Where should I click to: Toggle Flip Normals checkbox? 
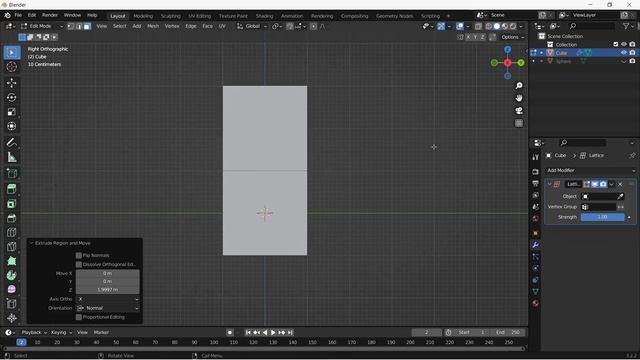coord(79,256)
